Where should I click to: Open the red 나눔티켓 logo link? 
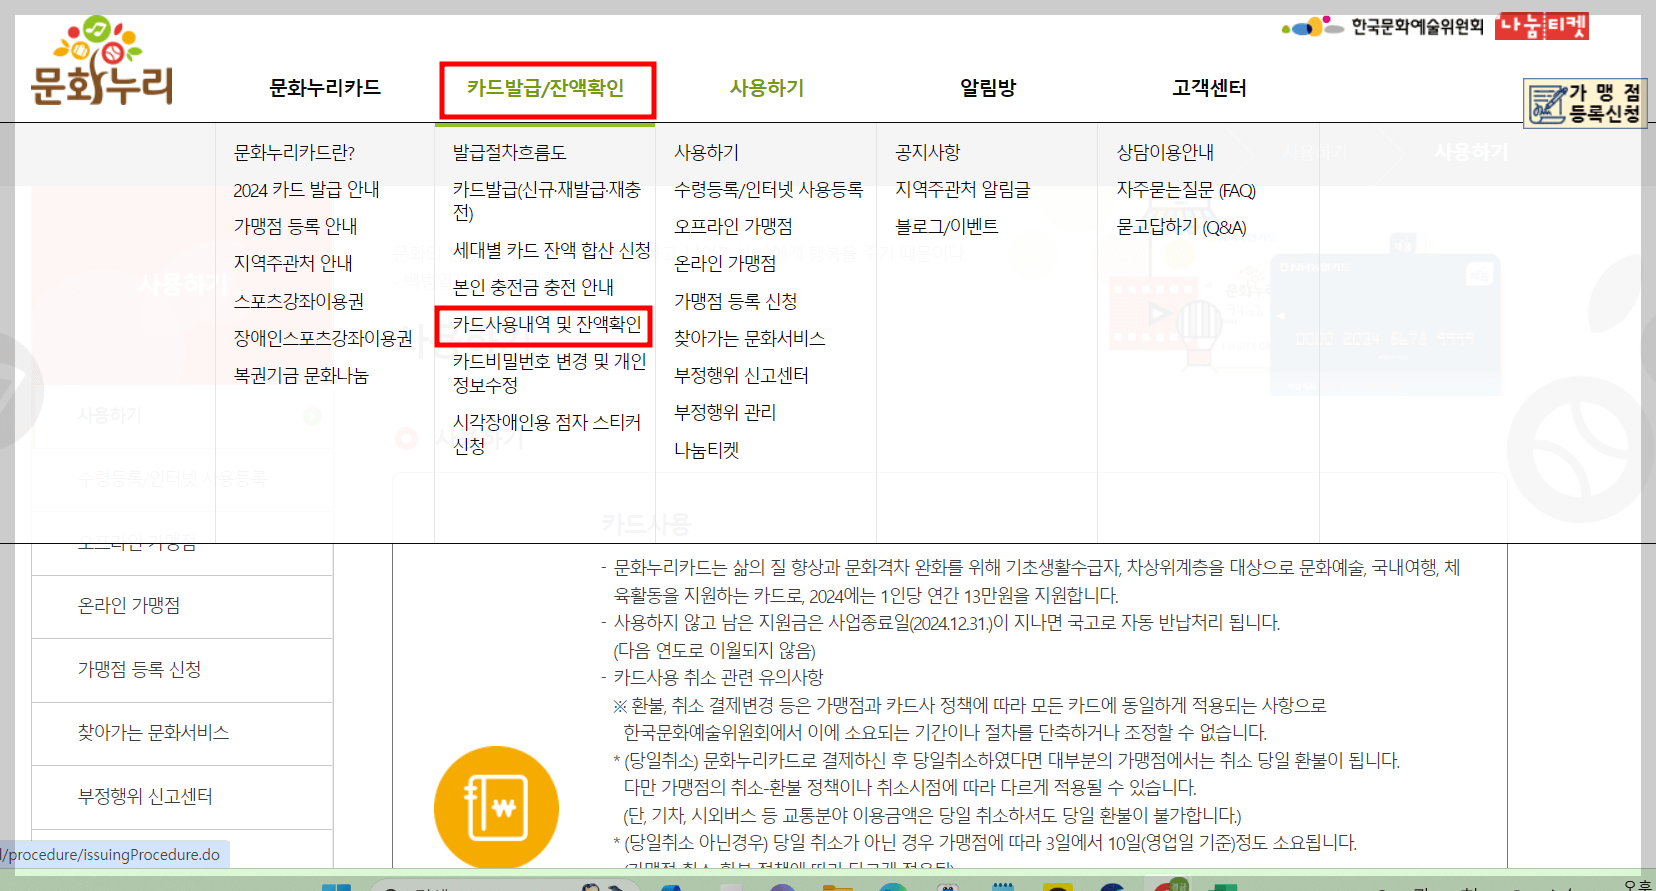pos(1542,26)
